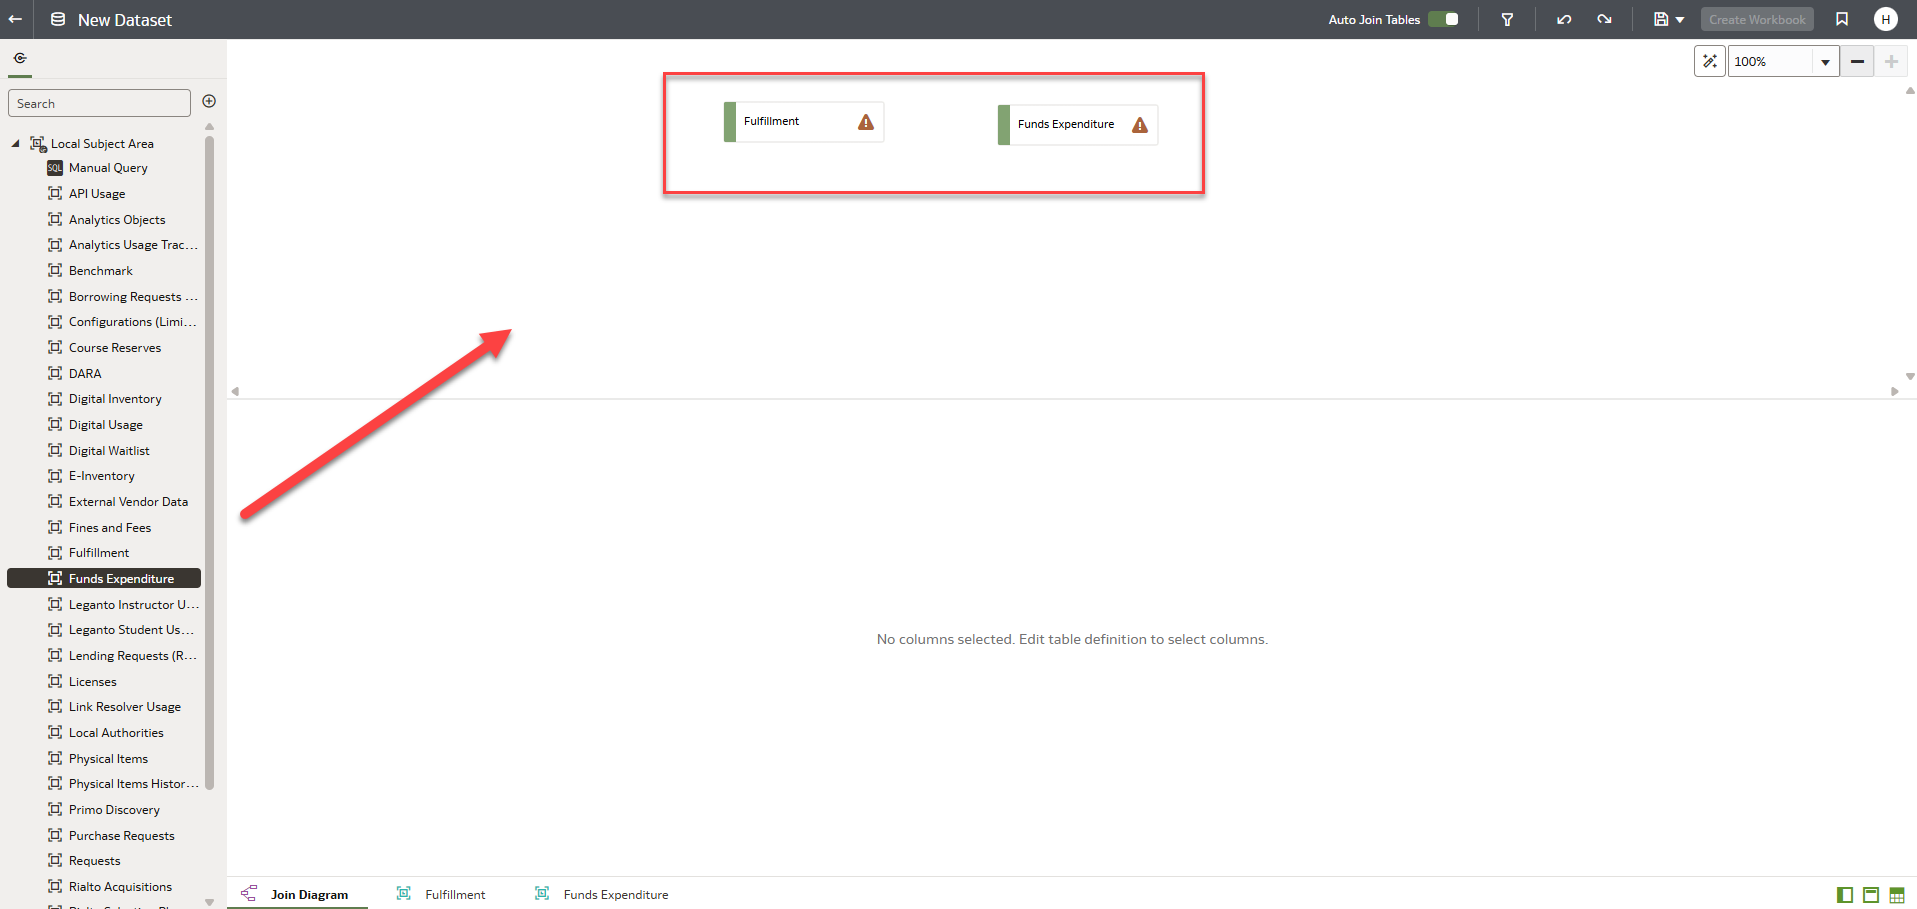Click the zoom out minus button

[1857, 61]
